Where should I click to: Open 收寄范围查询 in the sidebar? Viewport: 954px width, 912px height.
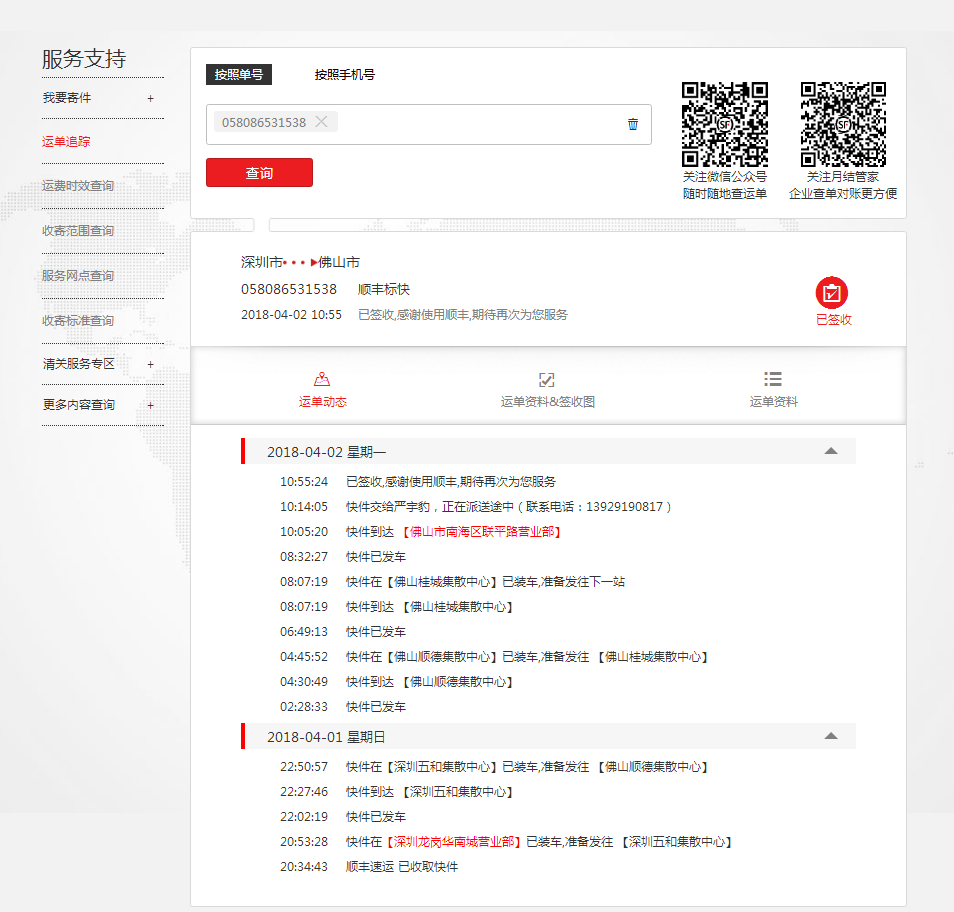click(78, 231)
